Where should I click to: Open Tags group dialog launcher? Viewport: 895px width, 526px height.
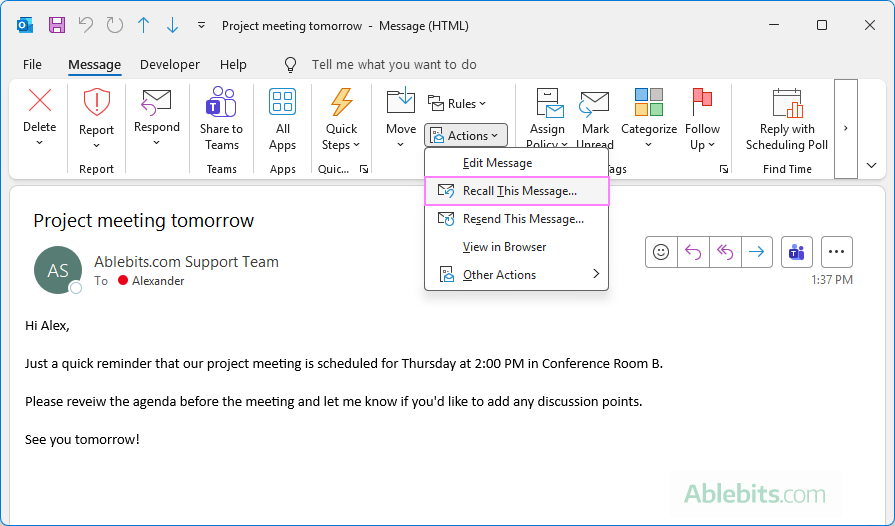click(724, 169)
